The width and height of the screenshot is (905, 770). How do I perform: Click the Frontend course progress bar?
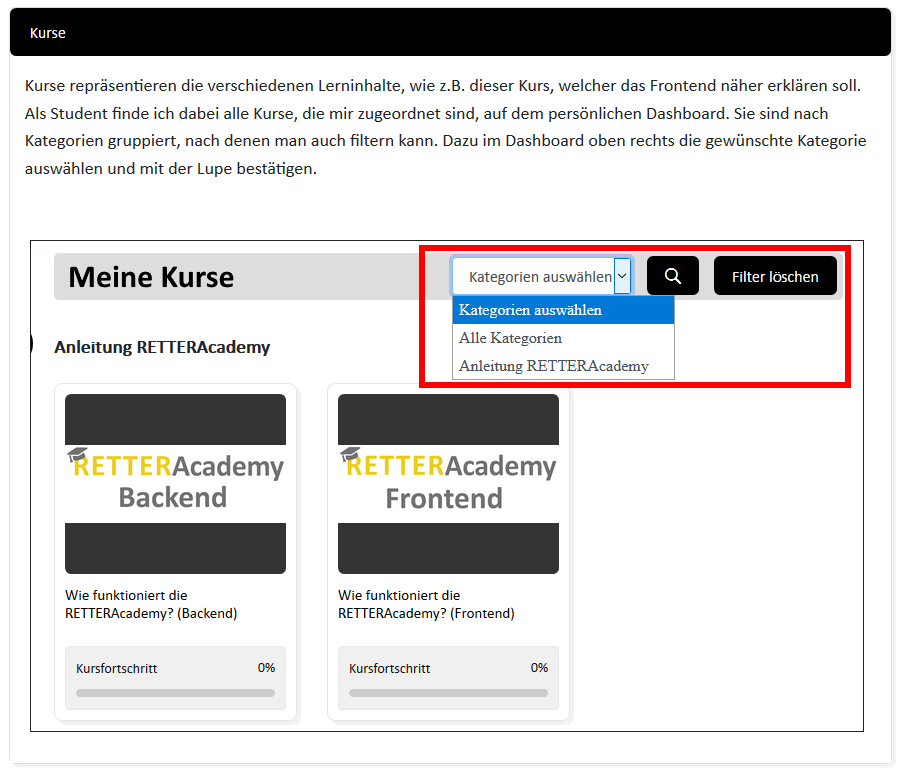coord(448,693)
